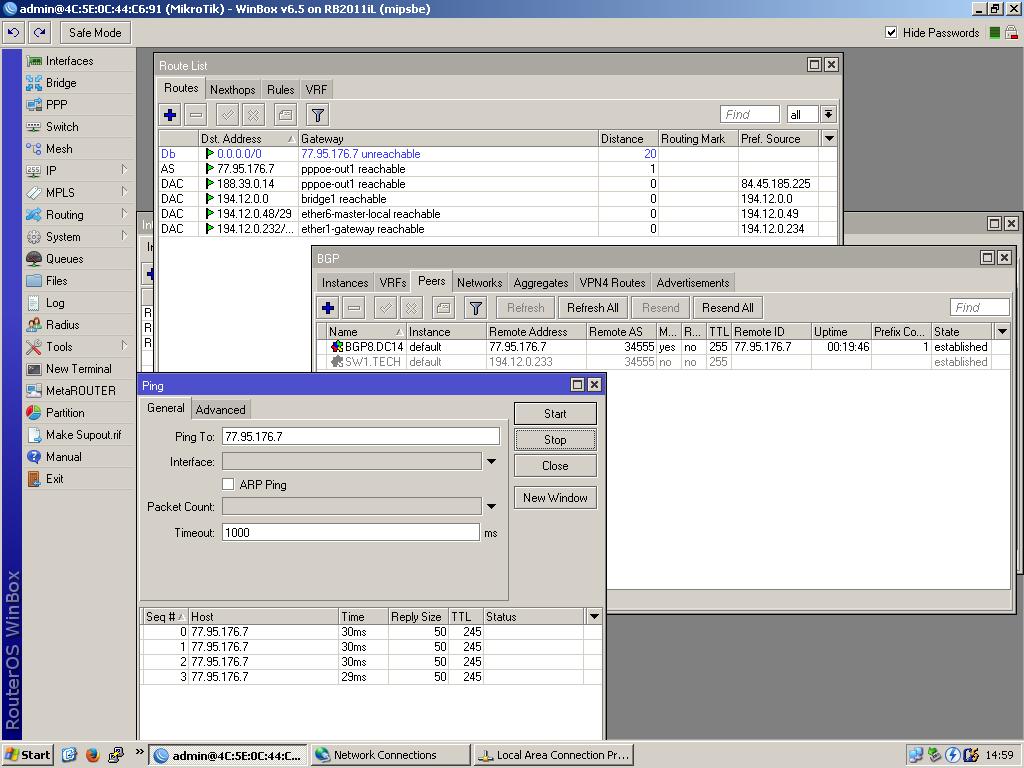Click the Timeout input field

[x=351, y=532]
